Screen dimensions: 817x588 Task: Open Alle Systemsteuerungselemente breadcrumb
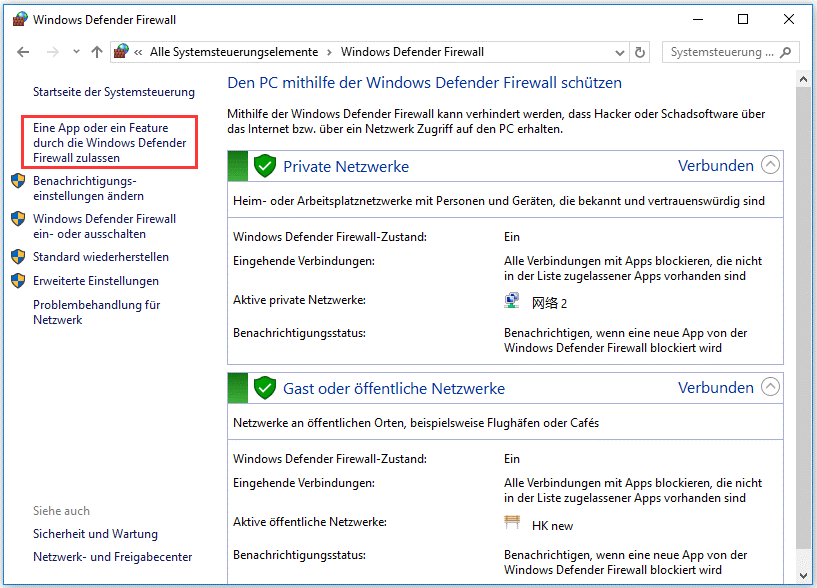pyautogui.click(x=234, y=52)
